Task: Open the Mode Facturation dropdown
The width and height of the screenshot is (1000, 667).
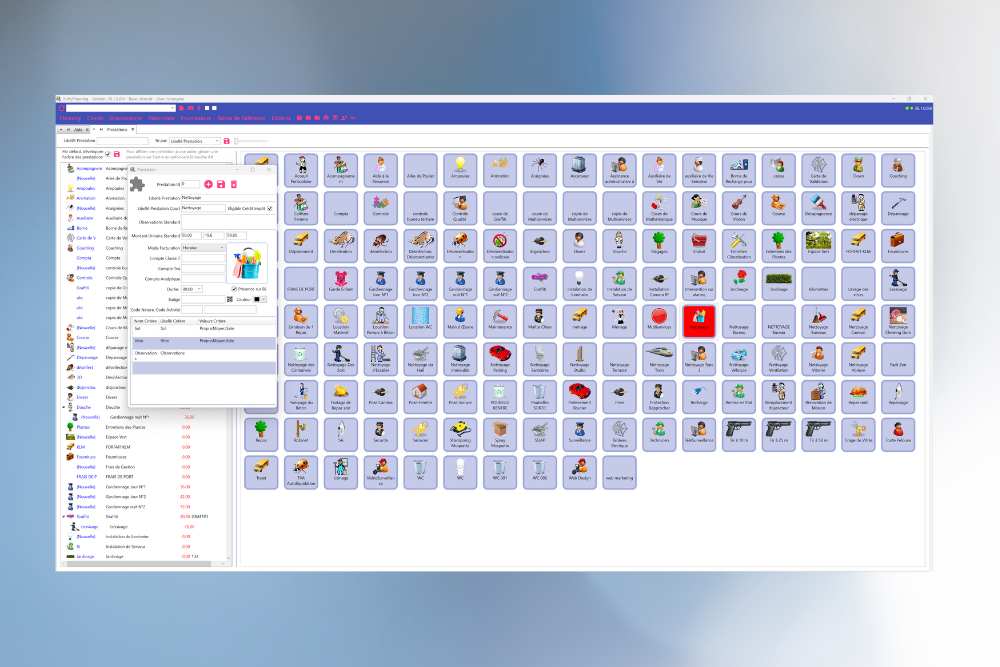Action: pos(203,247)
